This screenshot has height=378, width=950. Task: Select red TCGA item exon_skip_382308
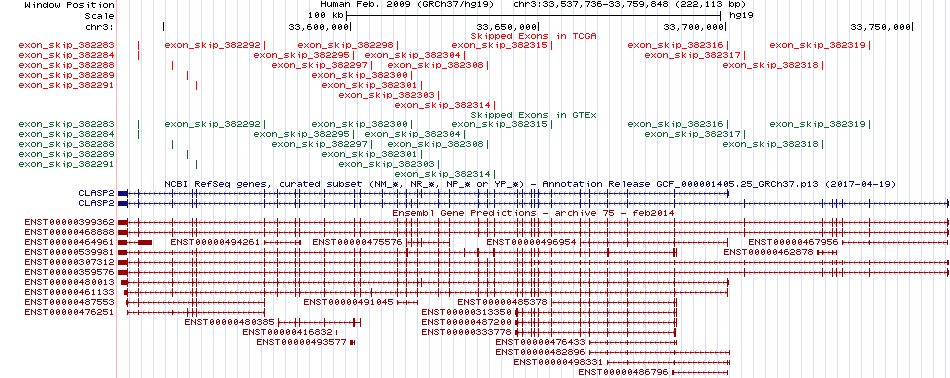(x=436, y=65)
